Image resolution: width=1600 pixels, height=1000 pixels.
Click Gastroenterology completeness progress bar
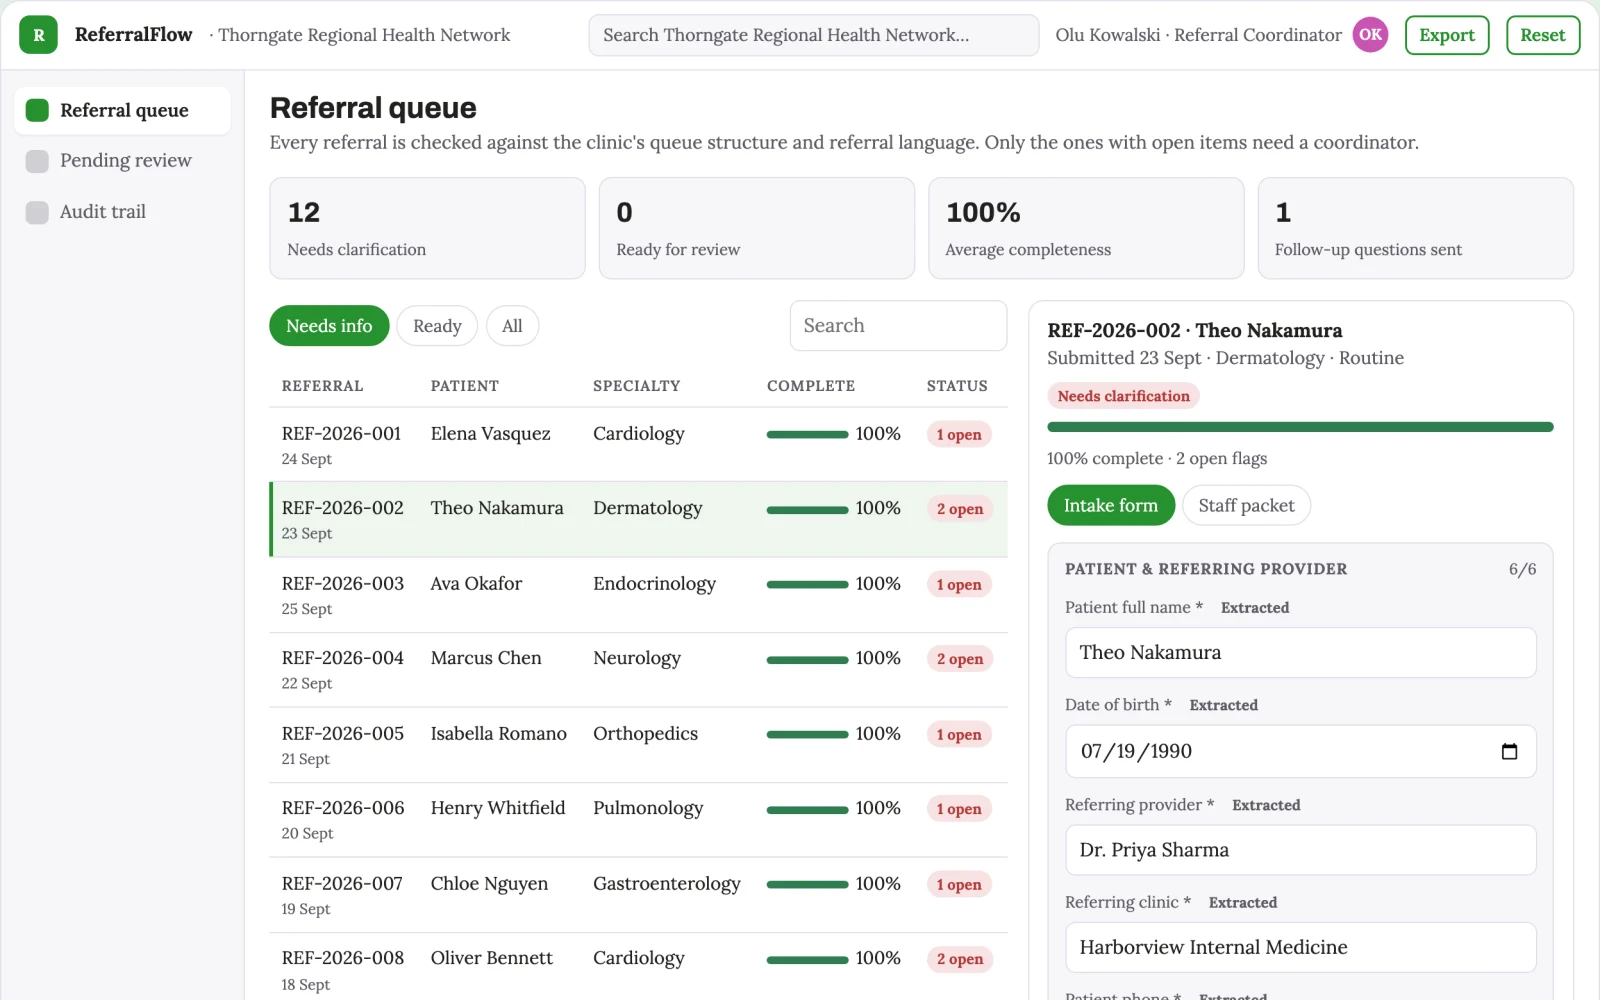(807, 884)
